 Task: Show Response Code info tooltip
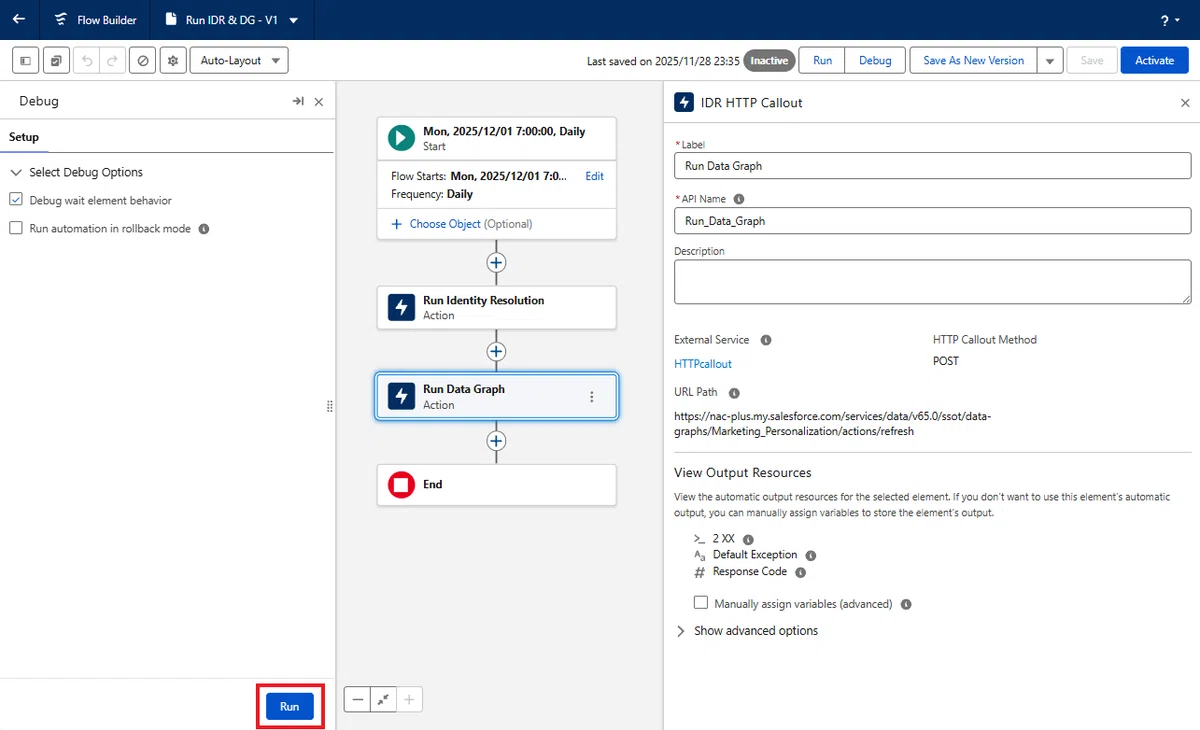pos(800,573)
